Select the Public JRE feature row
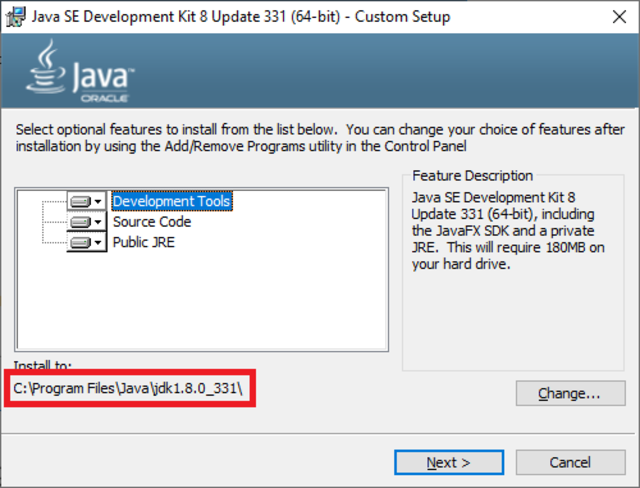640x488 pixels. tap(144, 242)
